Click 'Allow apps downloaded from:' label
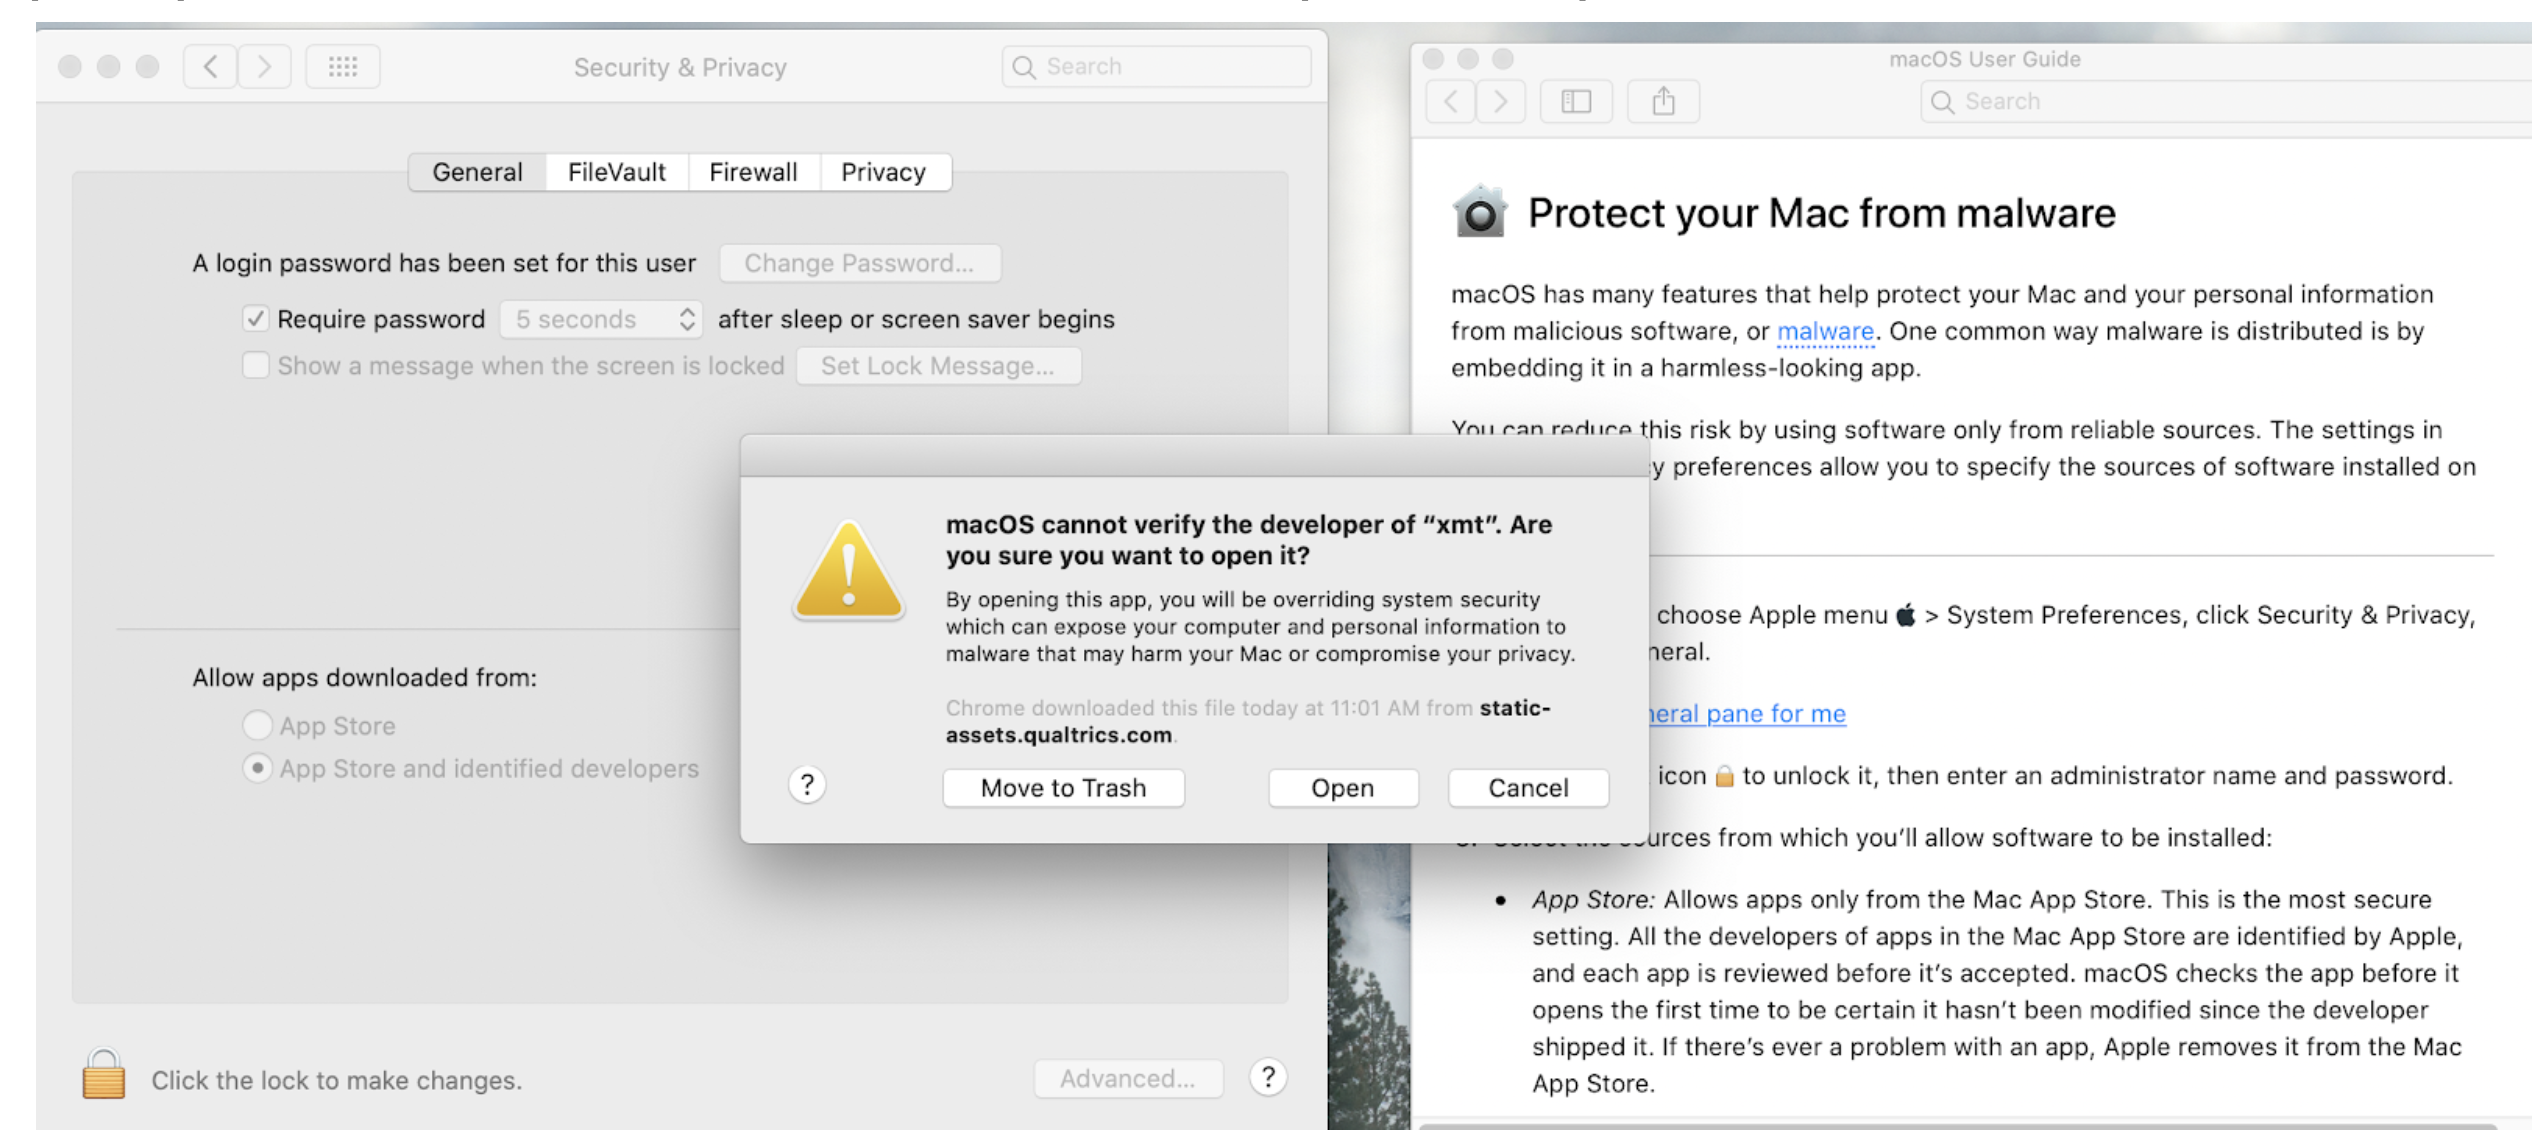 pyautogui.click(x=364, y=678)
